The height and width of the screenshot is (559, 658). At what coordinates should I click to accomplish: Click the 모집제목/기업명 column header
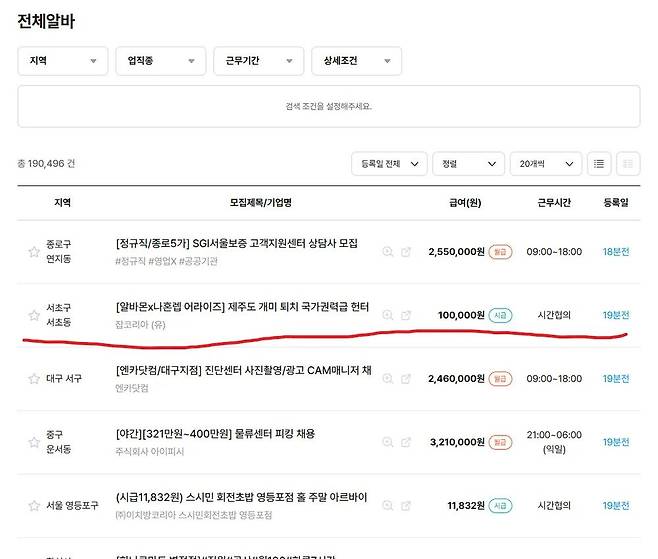click(261, 203)
